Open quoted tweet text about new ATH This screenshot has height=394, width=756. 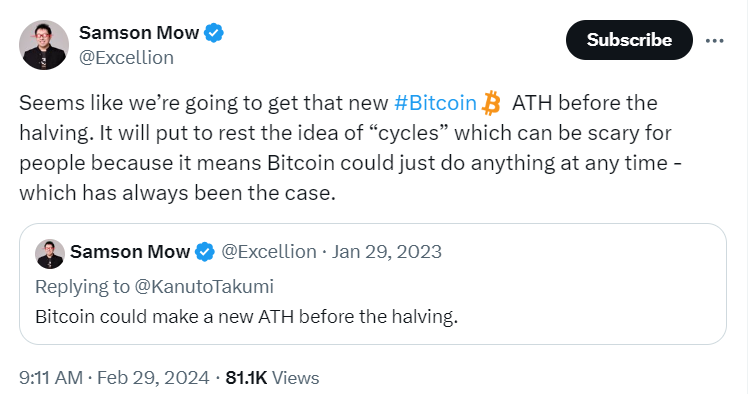(x=246, y=317)
